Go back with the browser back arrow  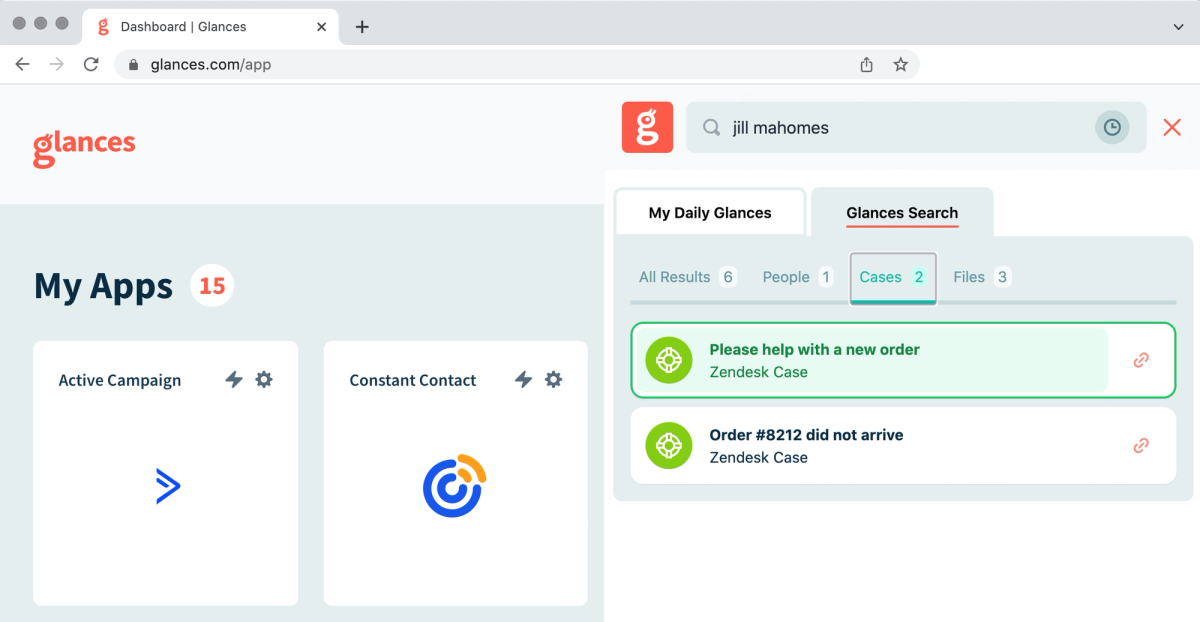point(23,64)
